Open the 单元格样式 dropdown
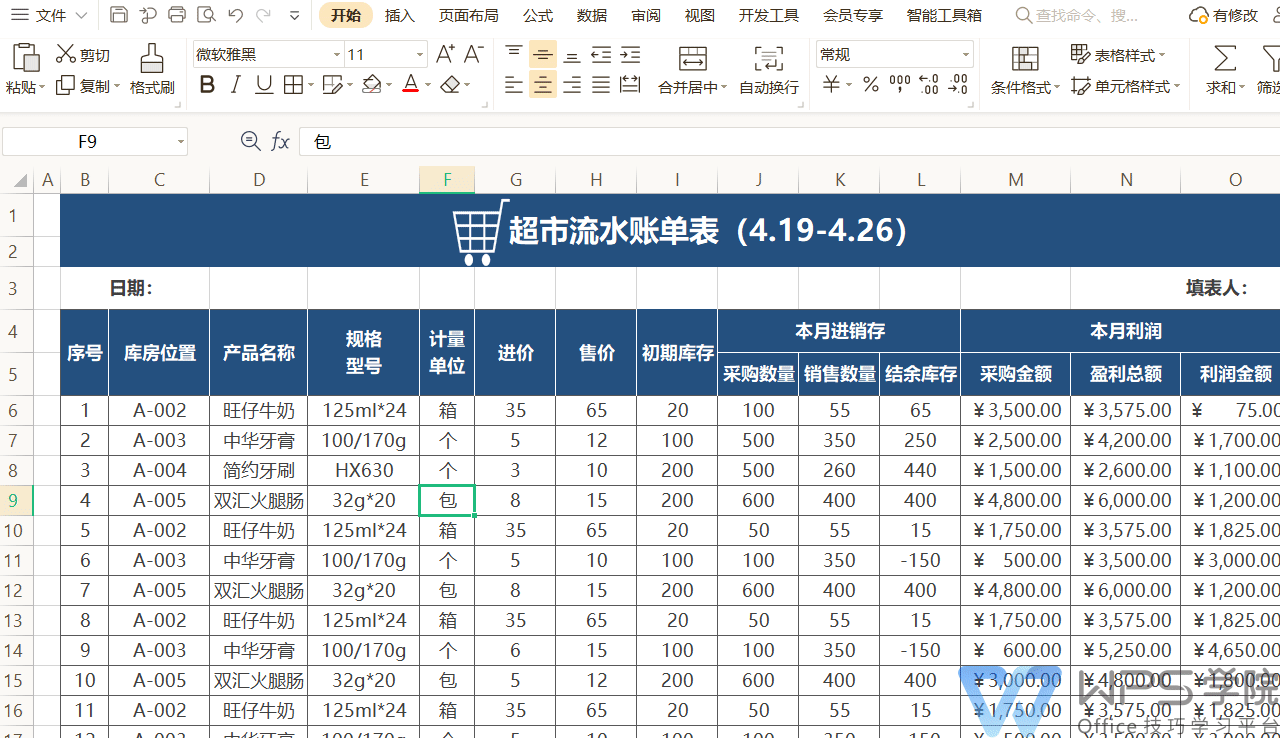 (x=1125, y=87)
